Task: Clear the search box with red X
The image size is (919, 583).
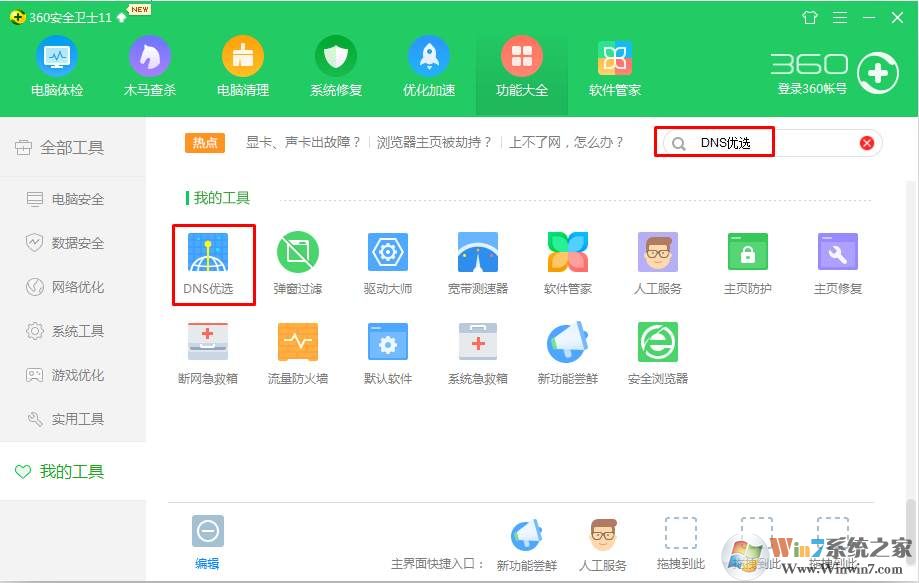Action: 867,143
